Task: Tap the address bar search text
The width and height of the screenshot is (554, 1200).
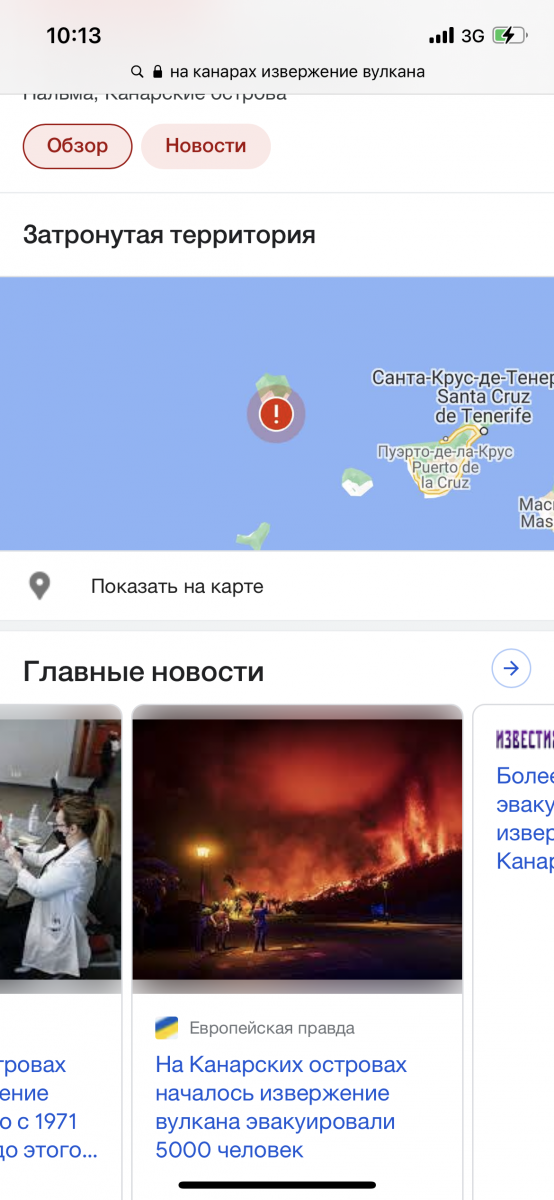Action: click(297, 72)
